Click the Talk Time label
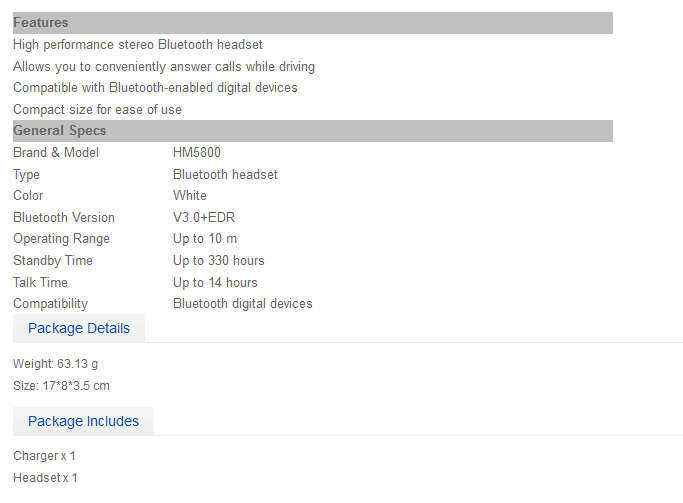Image resolution: width=683 pixels, height=503 pixels. pyautogui.click(x=41, y=282)
